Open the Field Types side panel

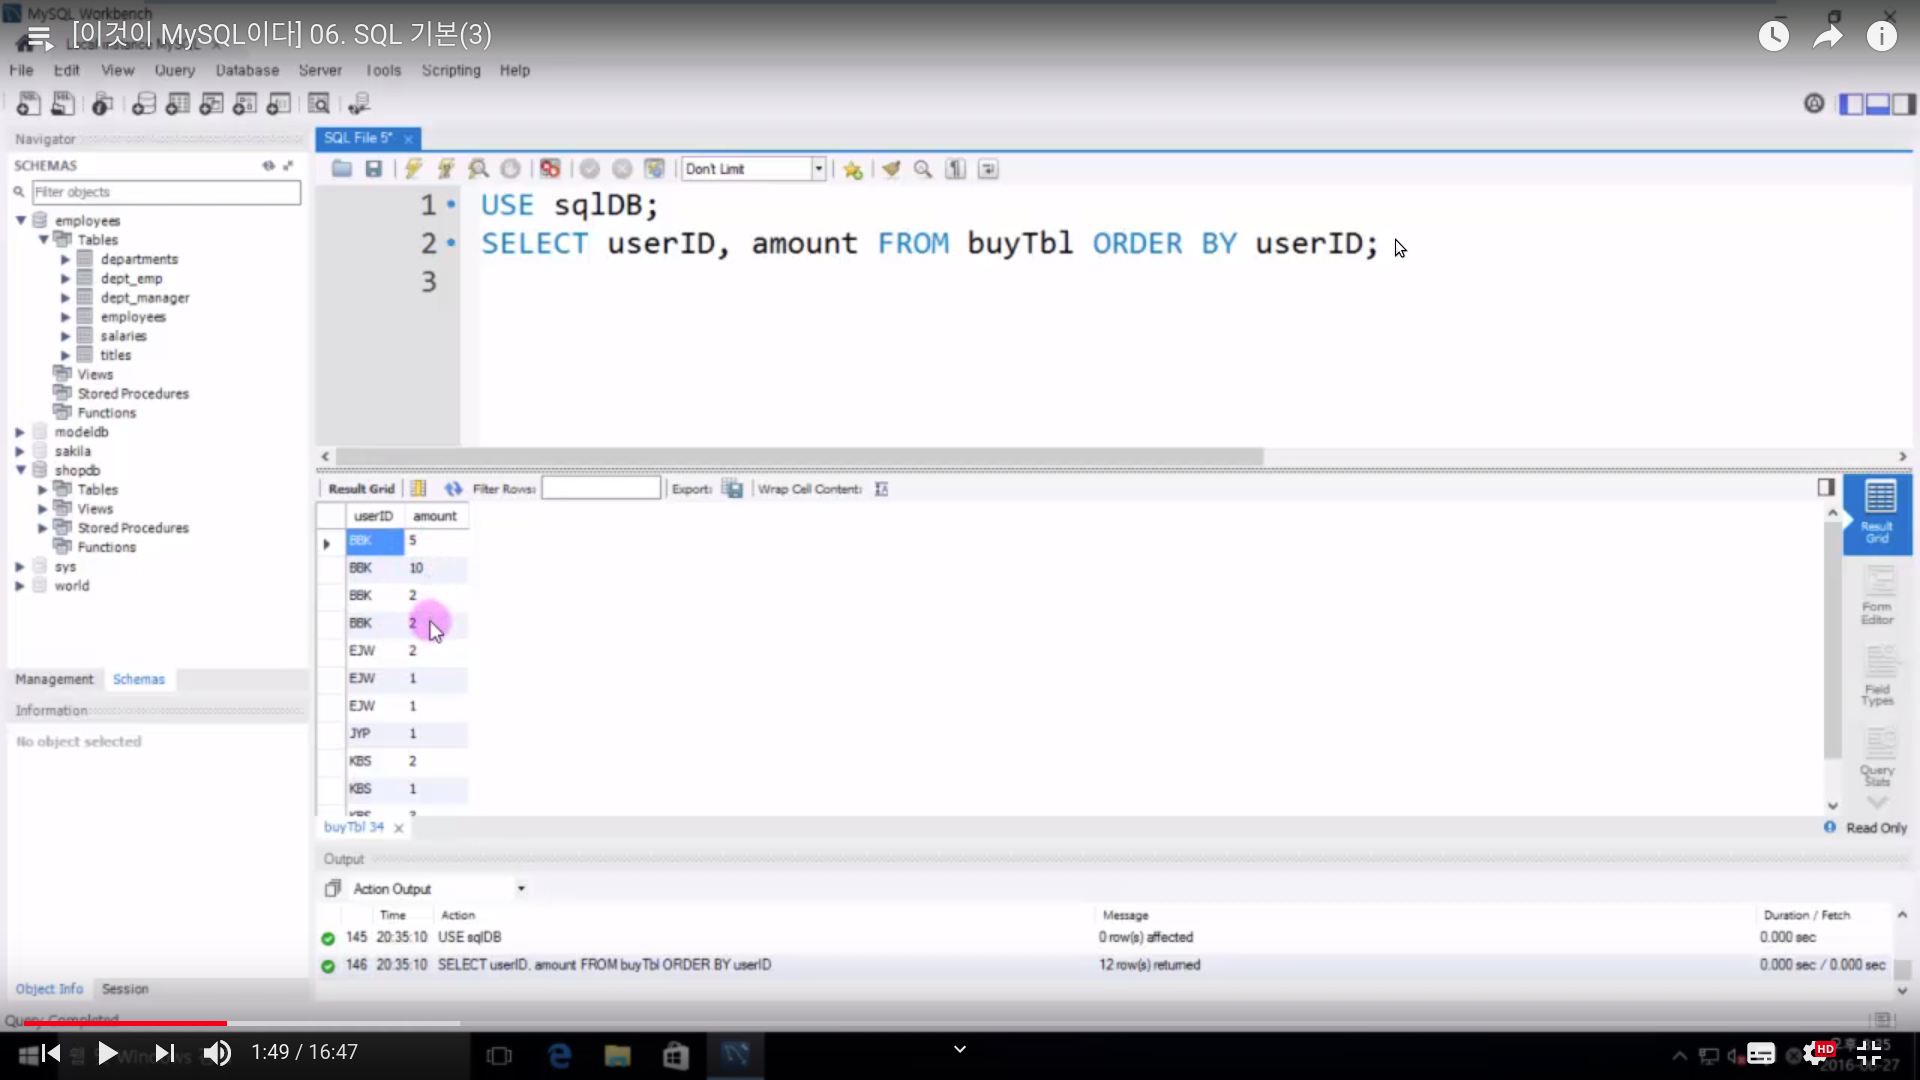[x=1877, y=677]
